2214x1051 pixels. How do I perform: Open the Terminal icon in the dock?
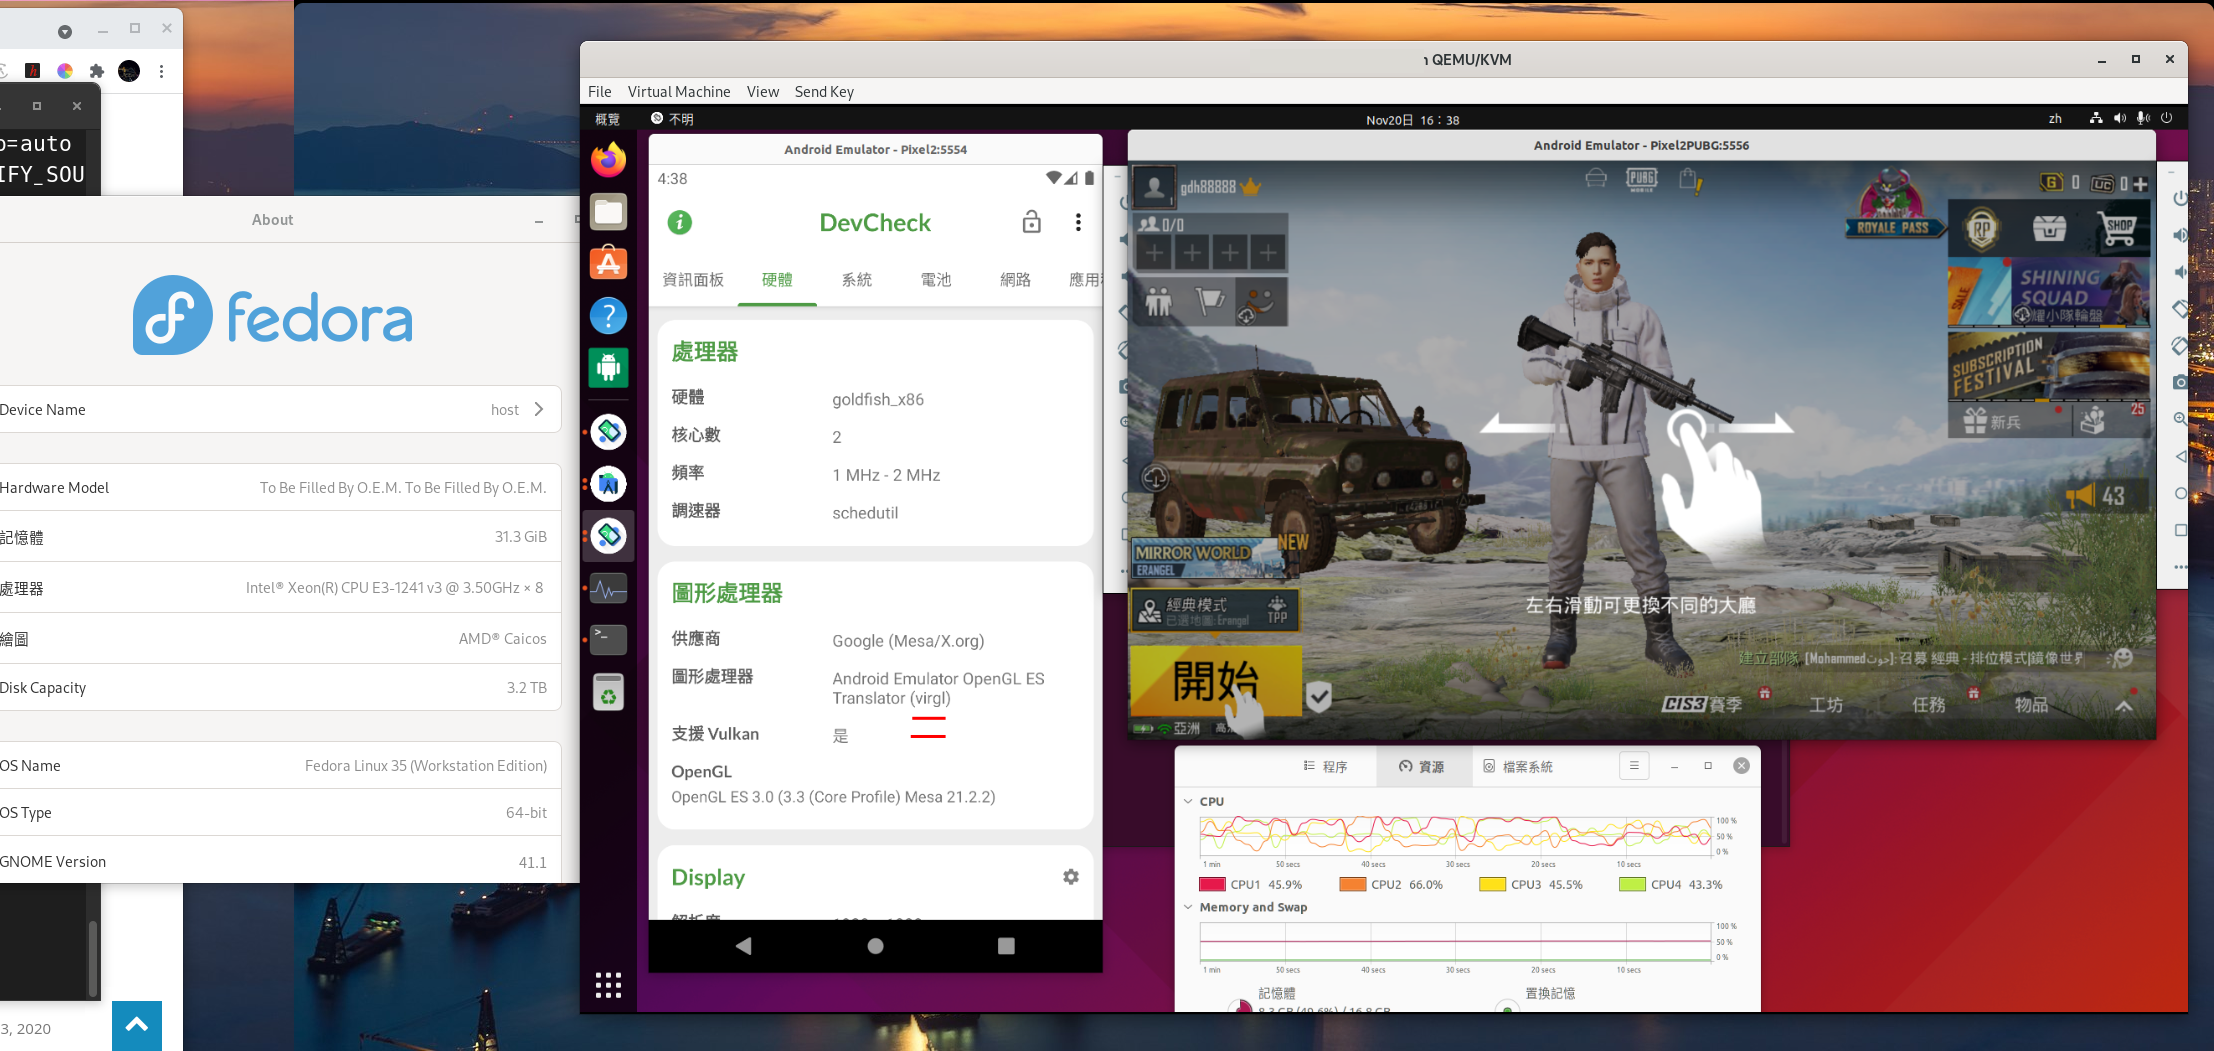[608, 639]
